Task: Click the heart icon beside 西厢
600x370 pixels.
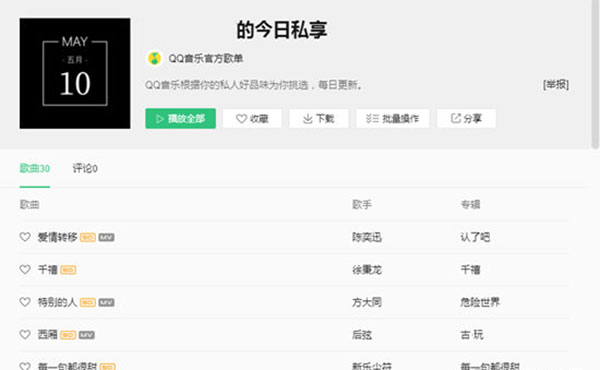Action: tap(25, 334)
